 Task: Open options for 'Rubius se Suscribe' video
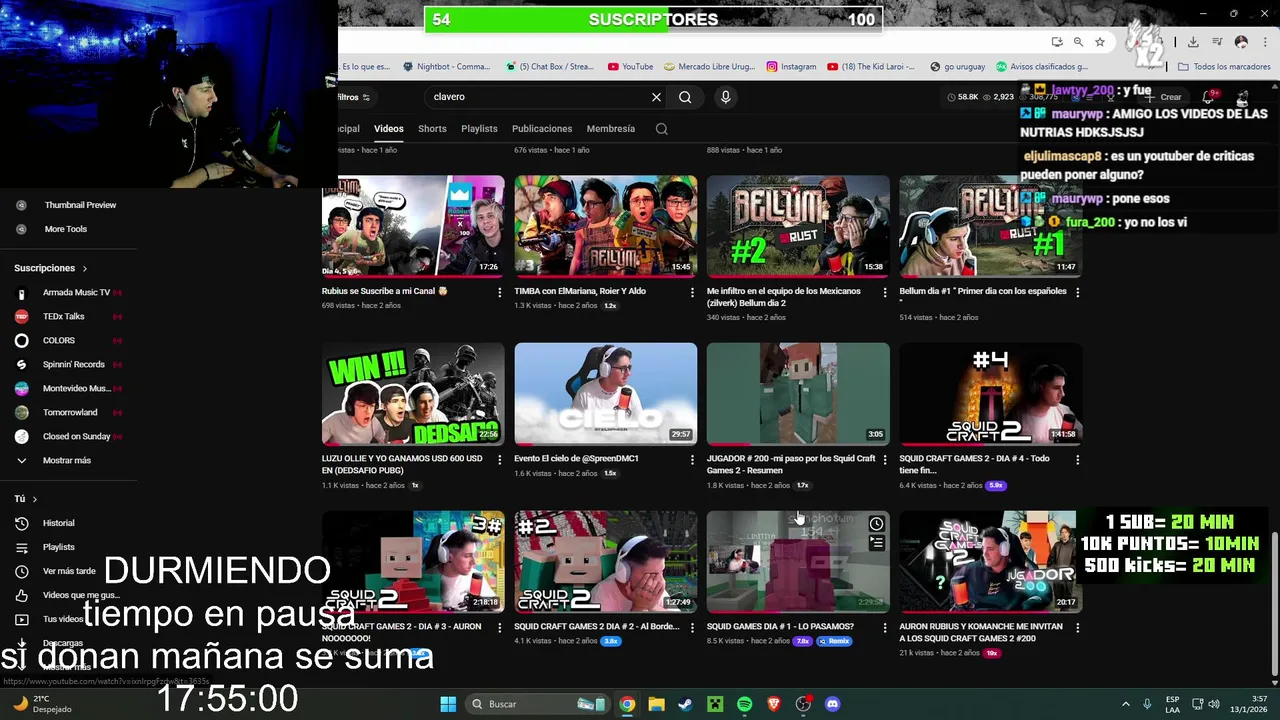coord(500,292)
